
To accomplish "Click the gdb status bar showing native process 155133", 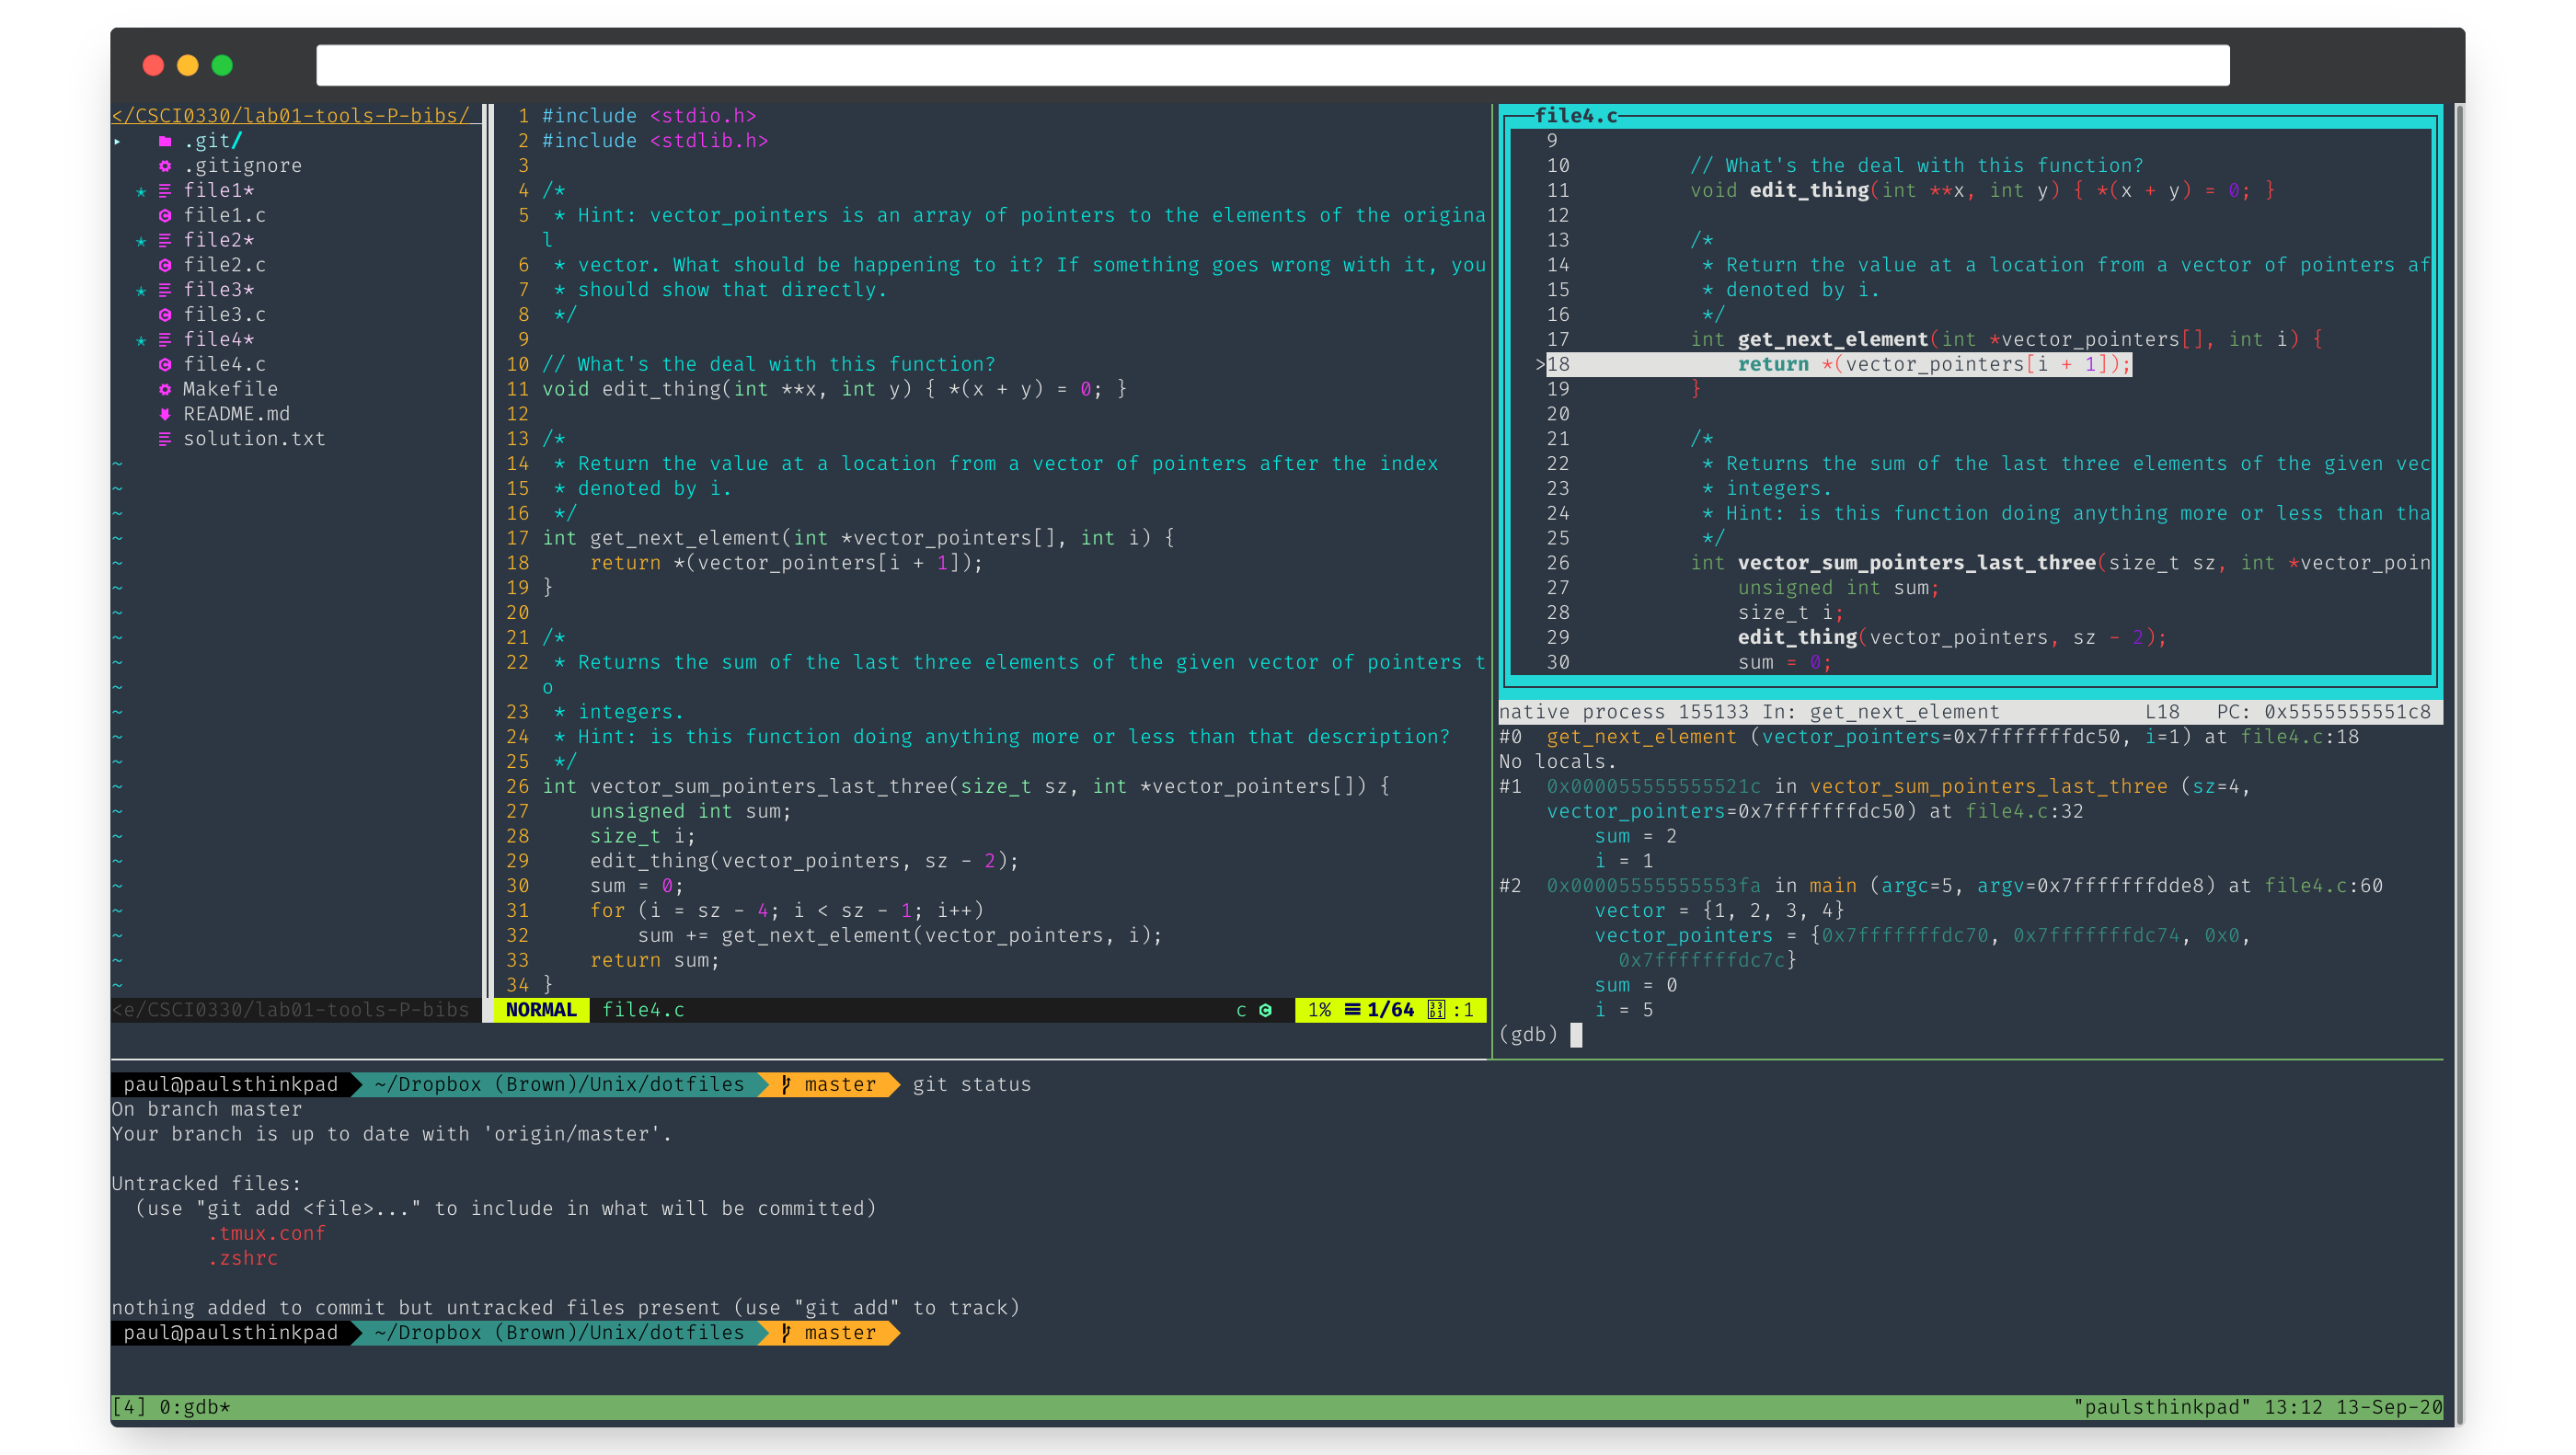I will tap(1970, 712).
